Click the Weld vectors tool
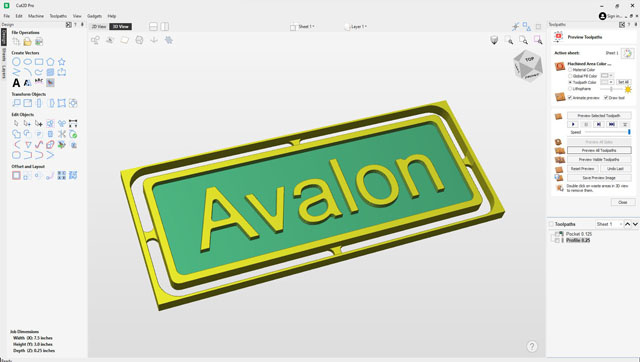 tap(16, 134)
